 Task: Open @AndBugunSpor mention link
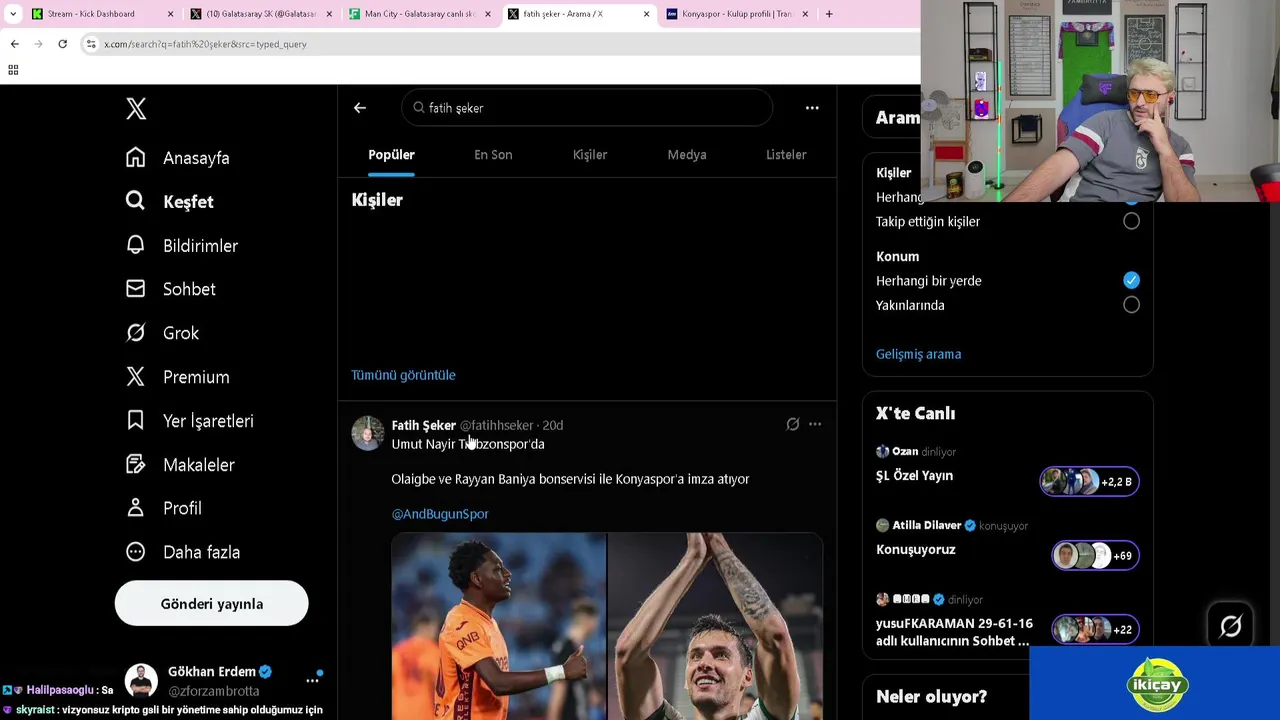pos(440,513)
